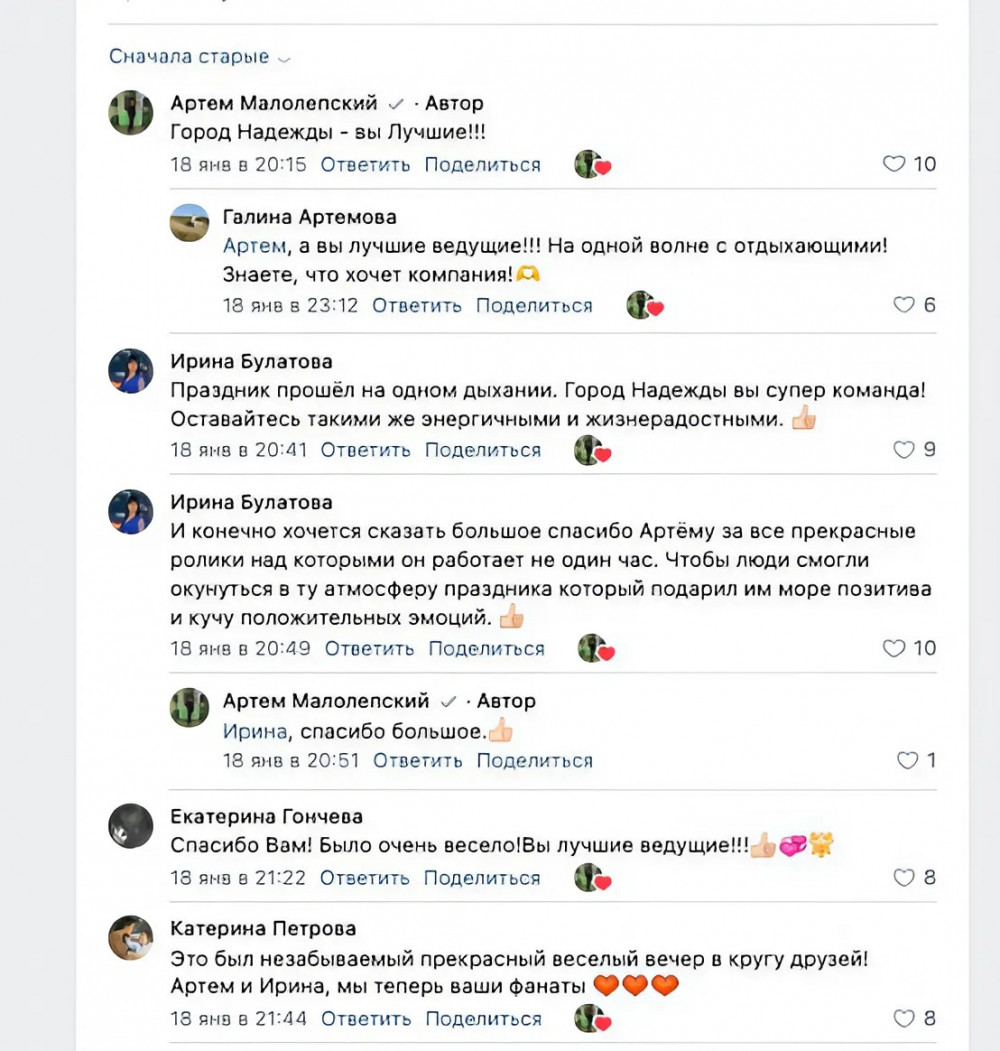Click Артем Малолепский's avatar on top comment

[131, 112]
